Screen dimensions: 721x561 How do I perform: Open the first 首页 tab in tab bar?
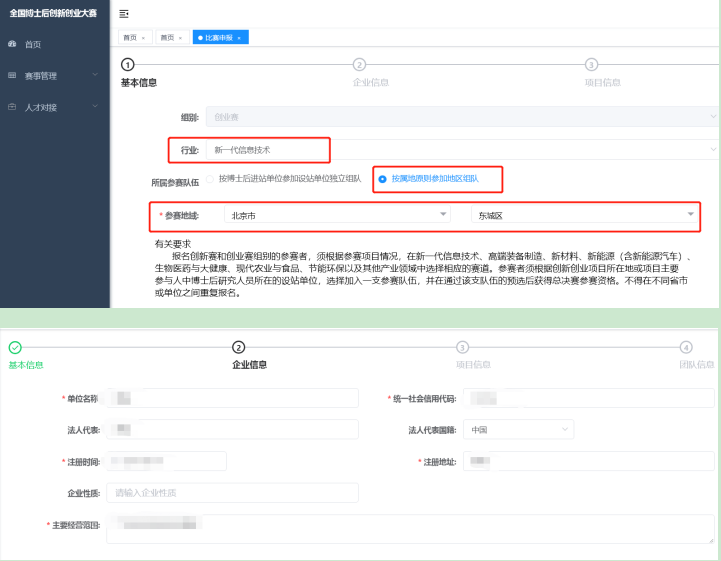point(130,38)
